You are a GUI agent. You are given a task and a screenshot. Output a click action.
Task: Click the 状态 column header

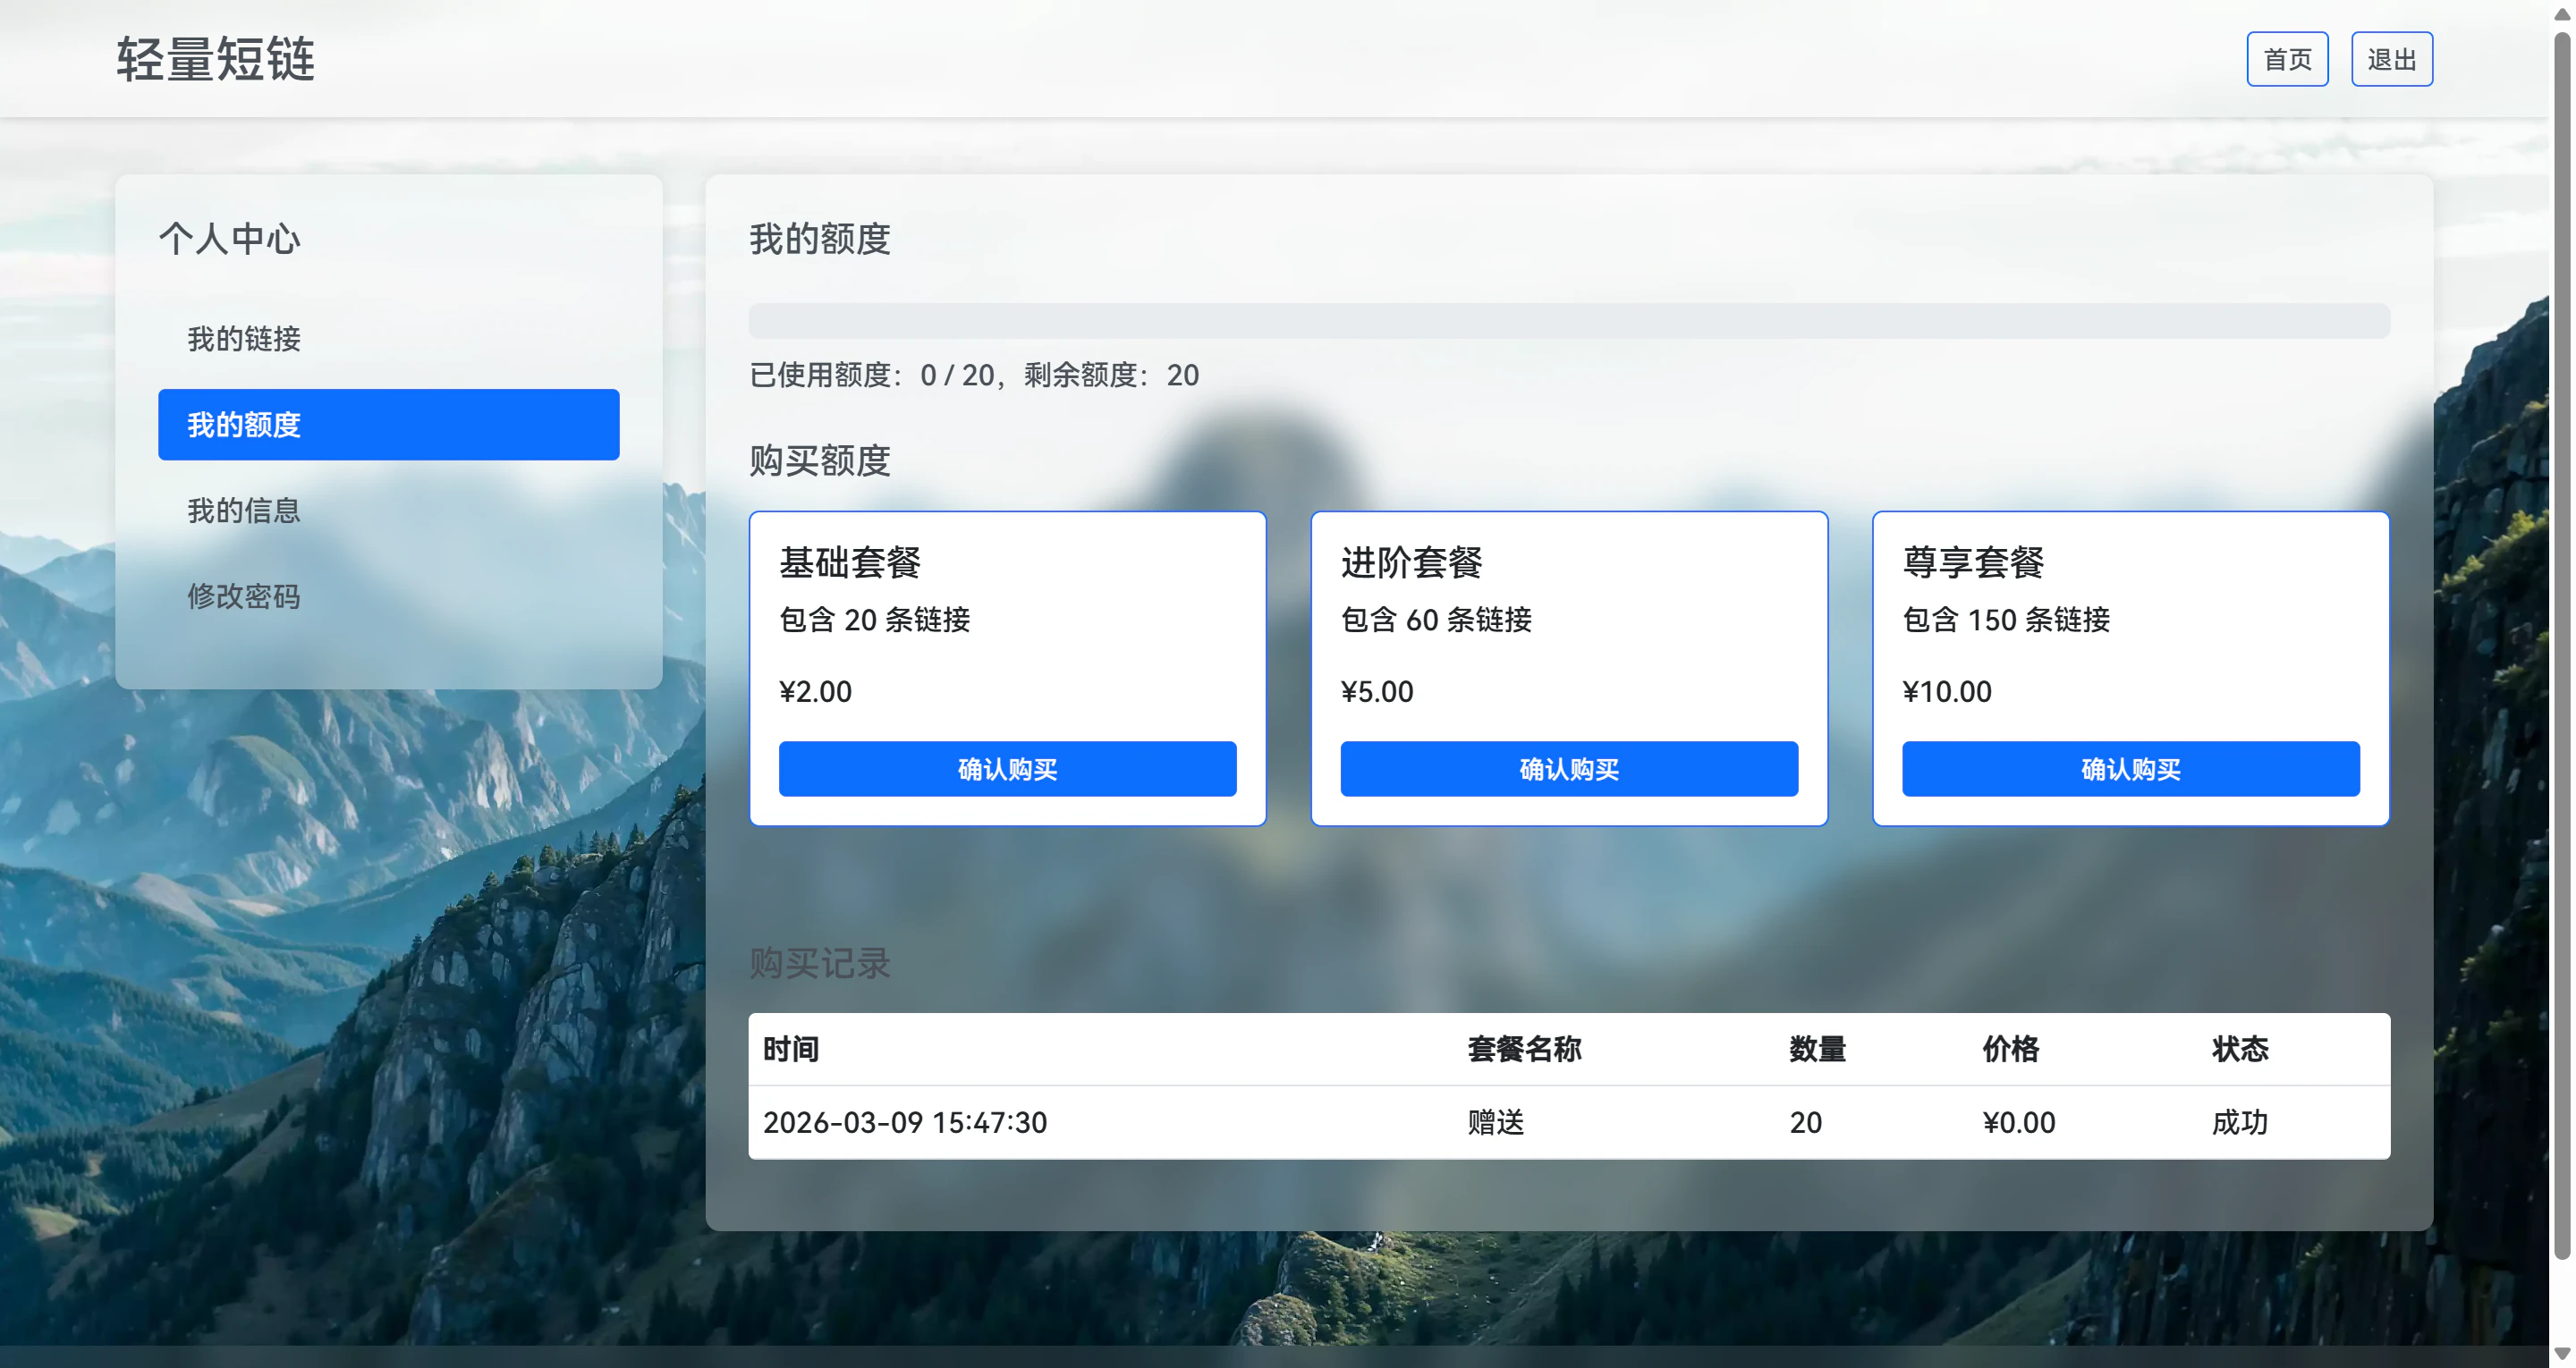(x=2239, y=1049)
